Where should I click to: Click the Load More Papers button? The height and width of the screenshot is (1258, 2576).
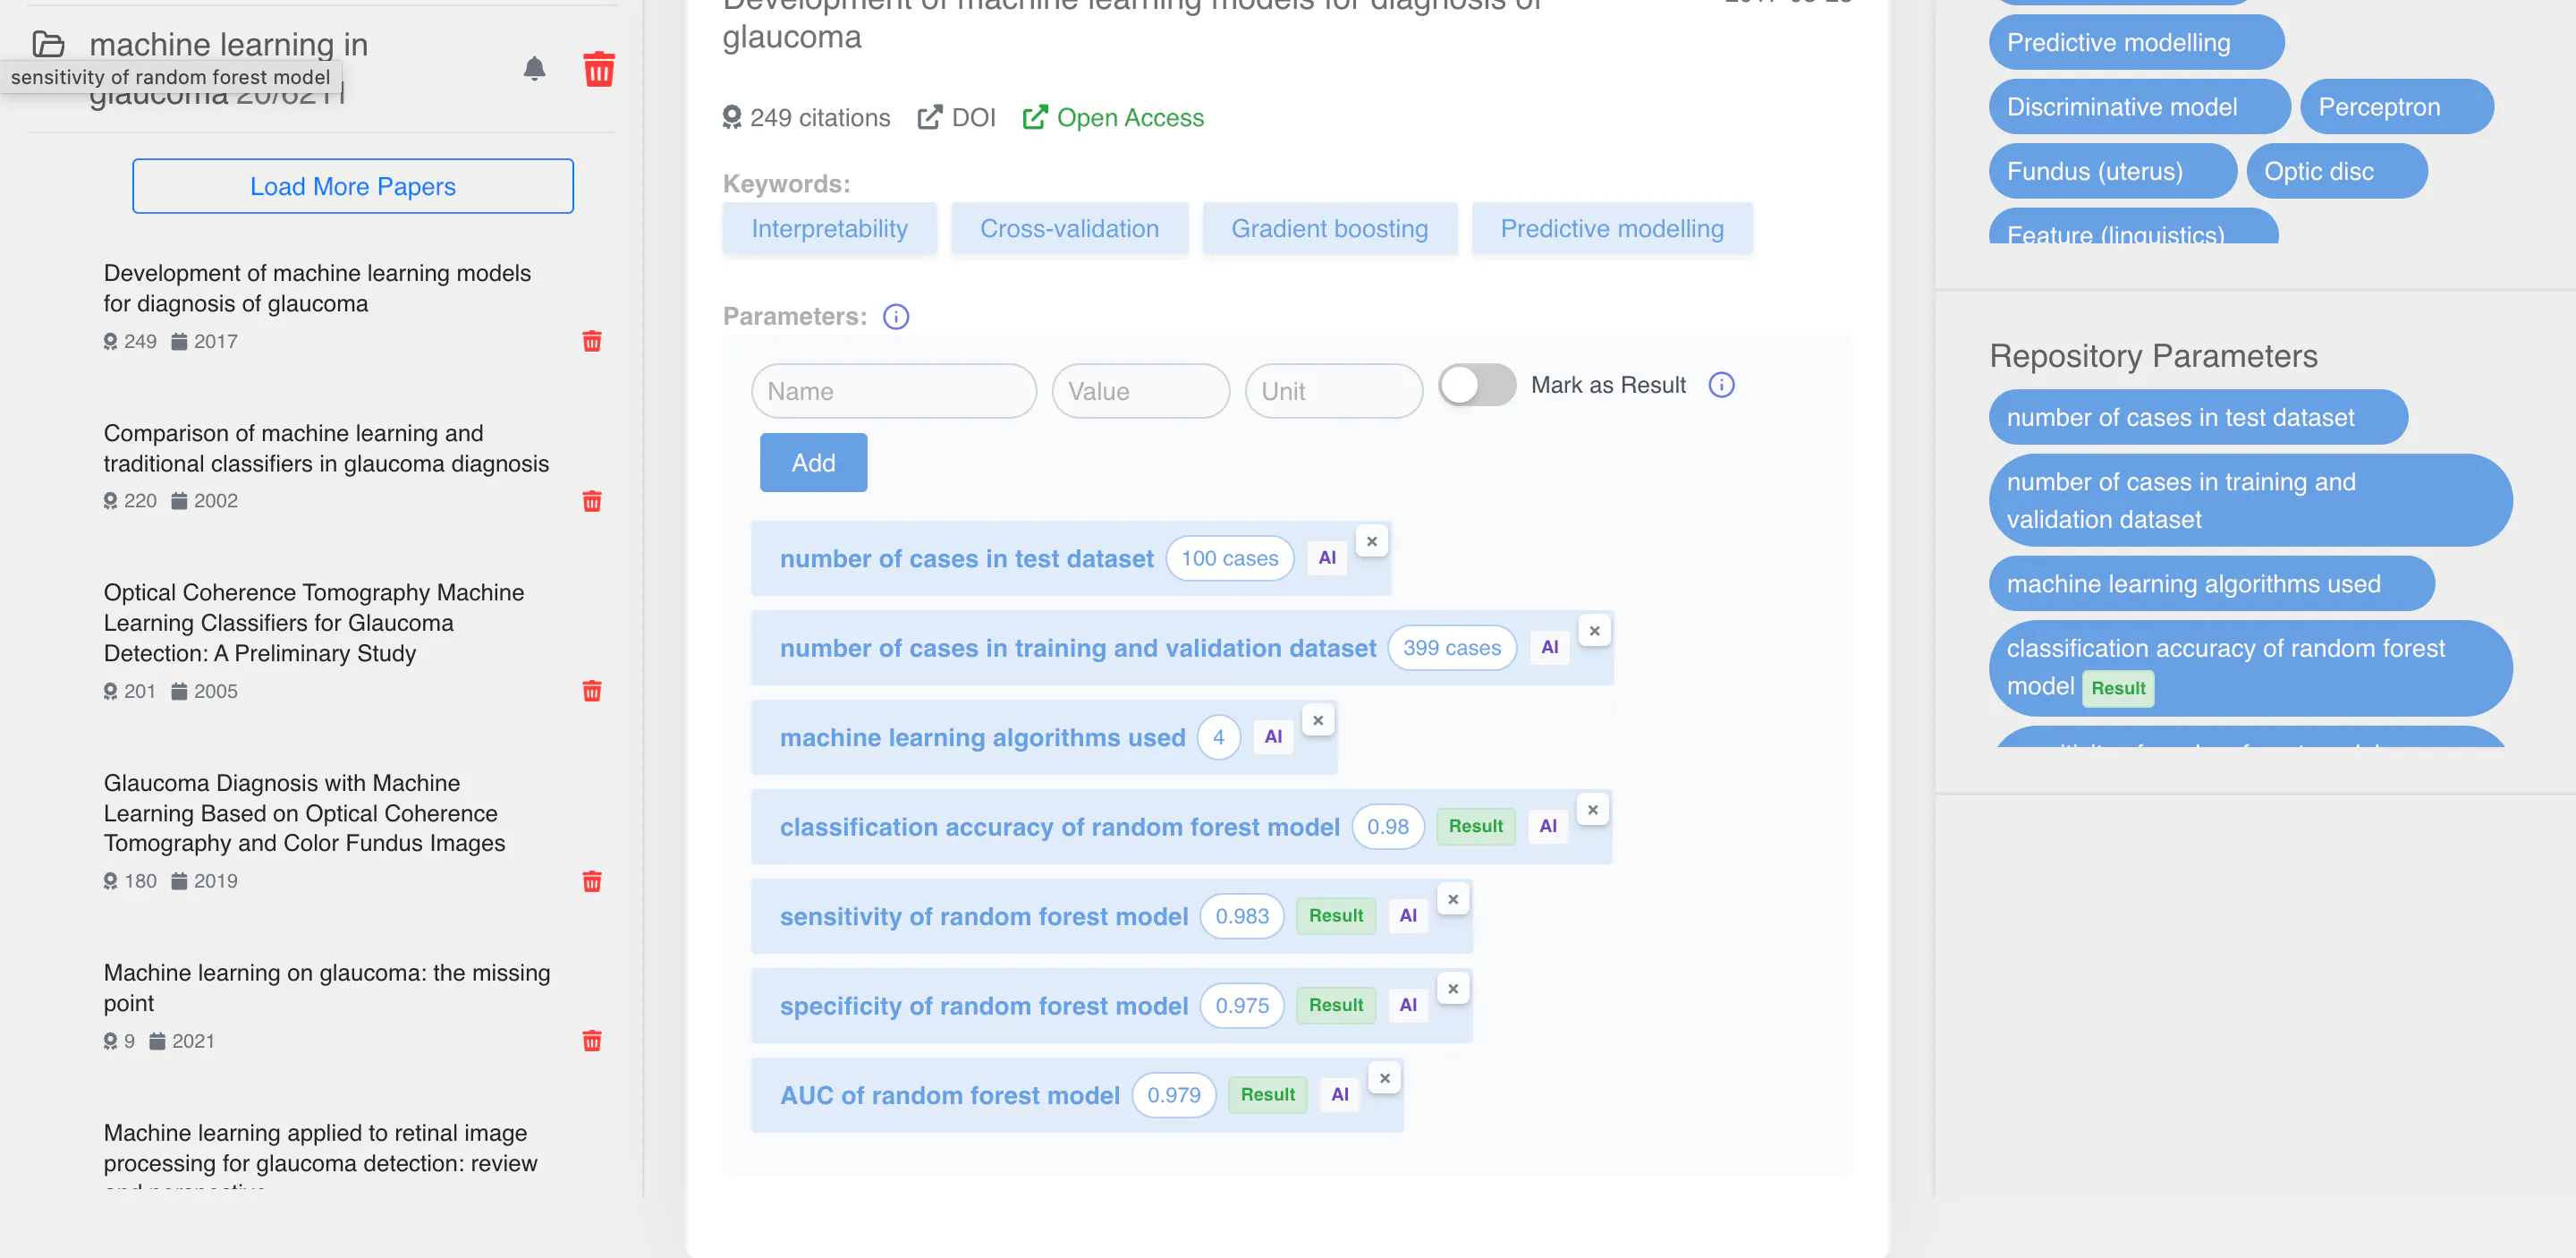[353, 186]
